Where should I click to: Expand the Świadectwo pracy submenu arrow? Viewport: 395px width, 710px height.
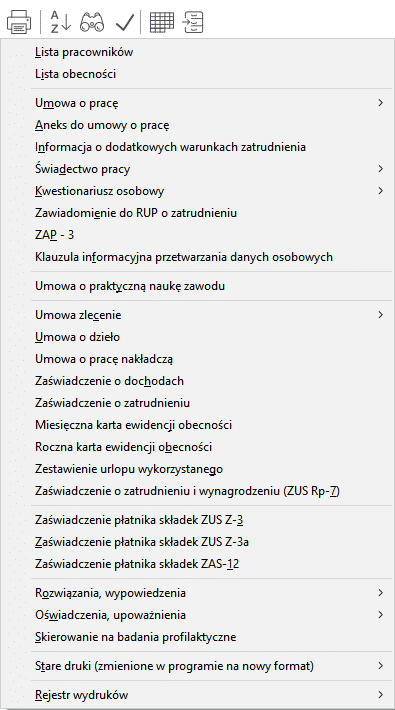tap(381, 169)
